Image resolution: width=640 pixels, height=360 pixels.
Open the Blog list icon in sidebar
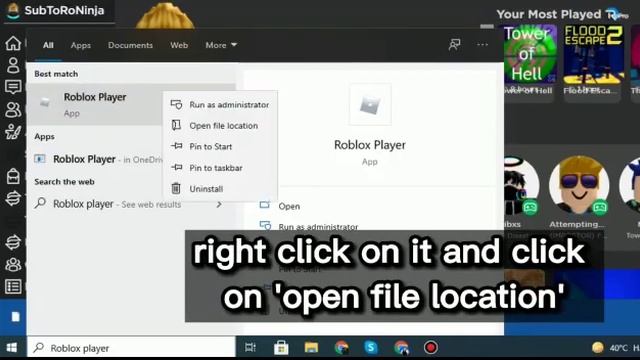point(13,287)
